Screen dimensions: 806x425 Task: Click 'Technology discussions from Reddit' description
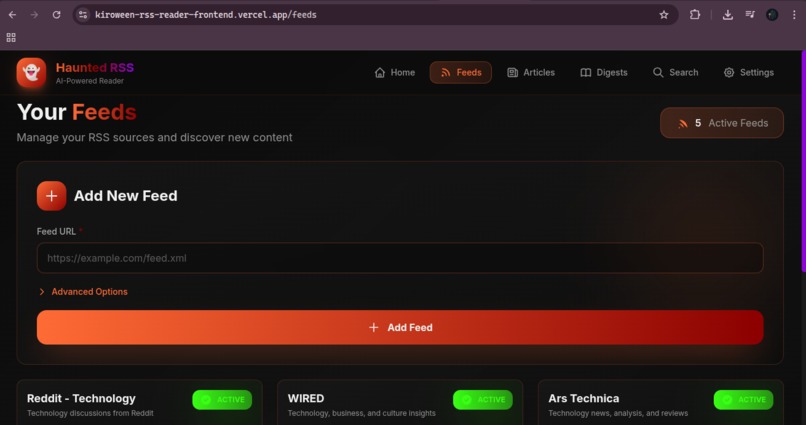tap(90, 413)
